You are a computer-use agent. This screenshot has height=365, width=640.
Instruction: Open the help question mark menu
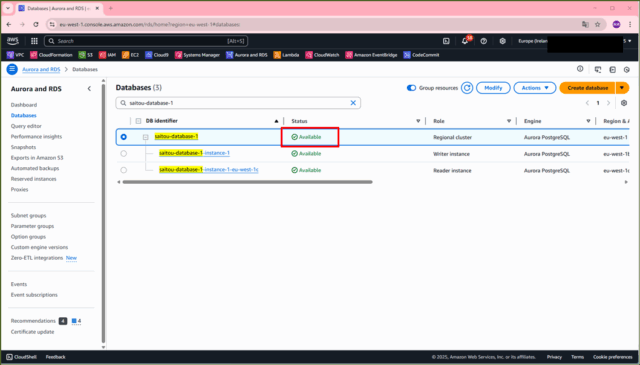[484, 41]
